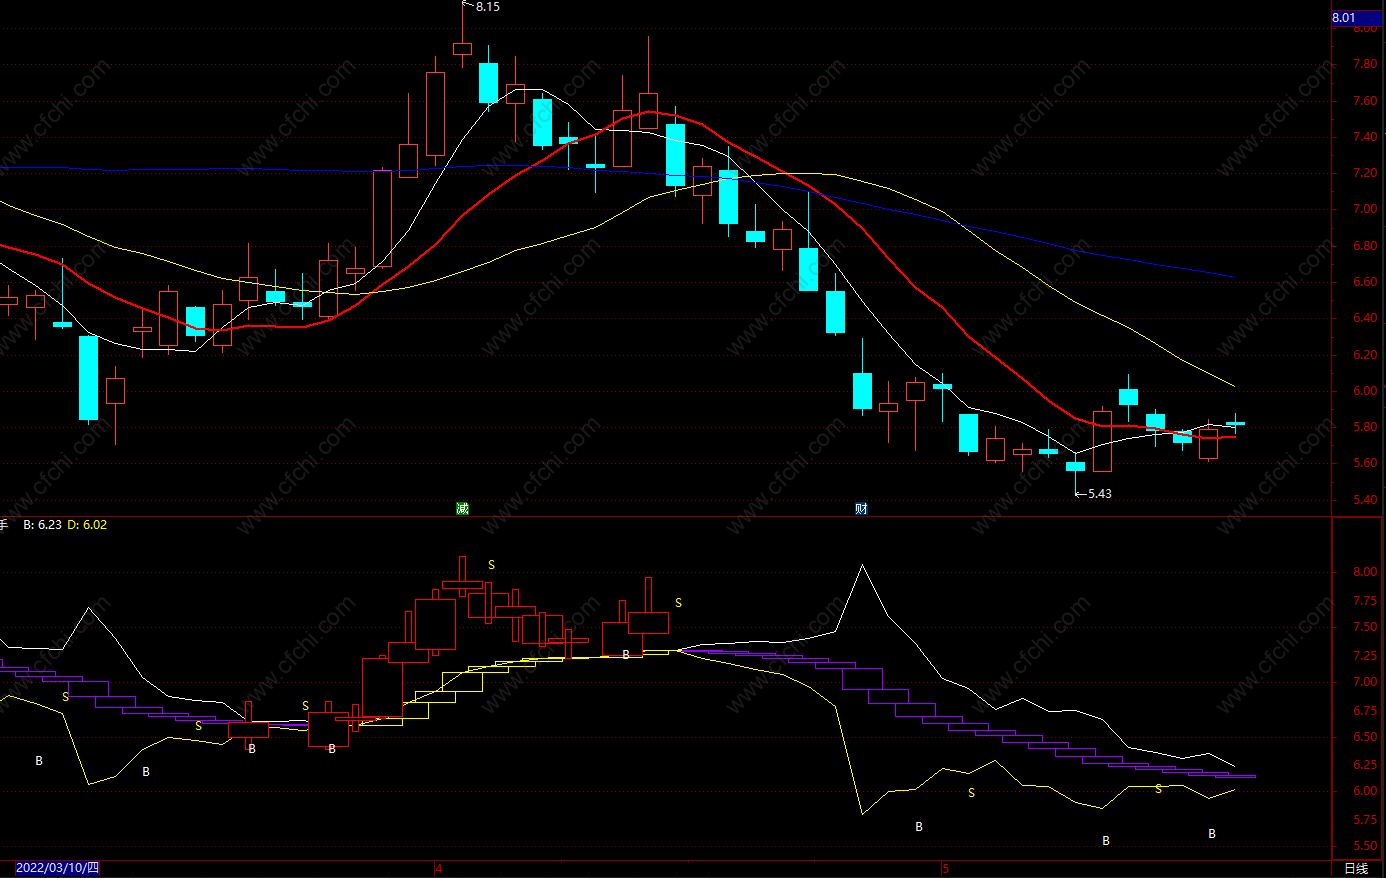
Task: Click the 6.25 indicator axis label
Action: [x=1365, y=765]
